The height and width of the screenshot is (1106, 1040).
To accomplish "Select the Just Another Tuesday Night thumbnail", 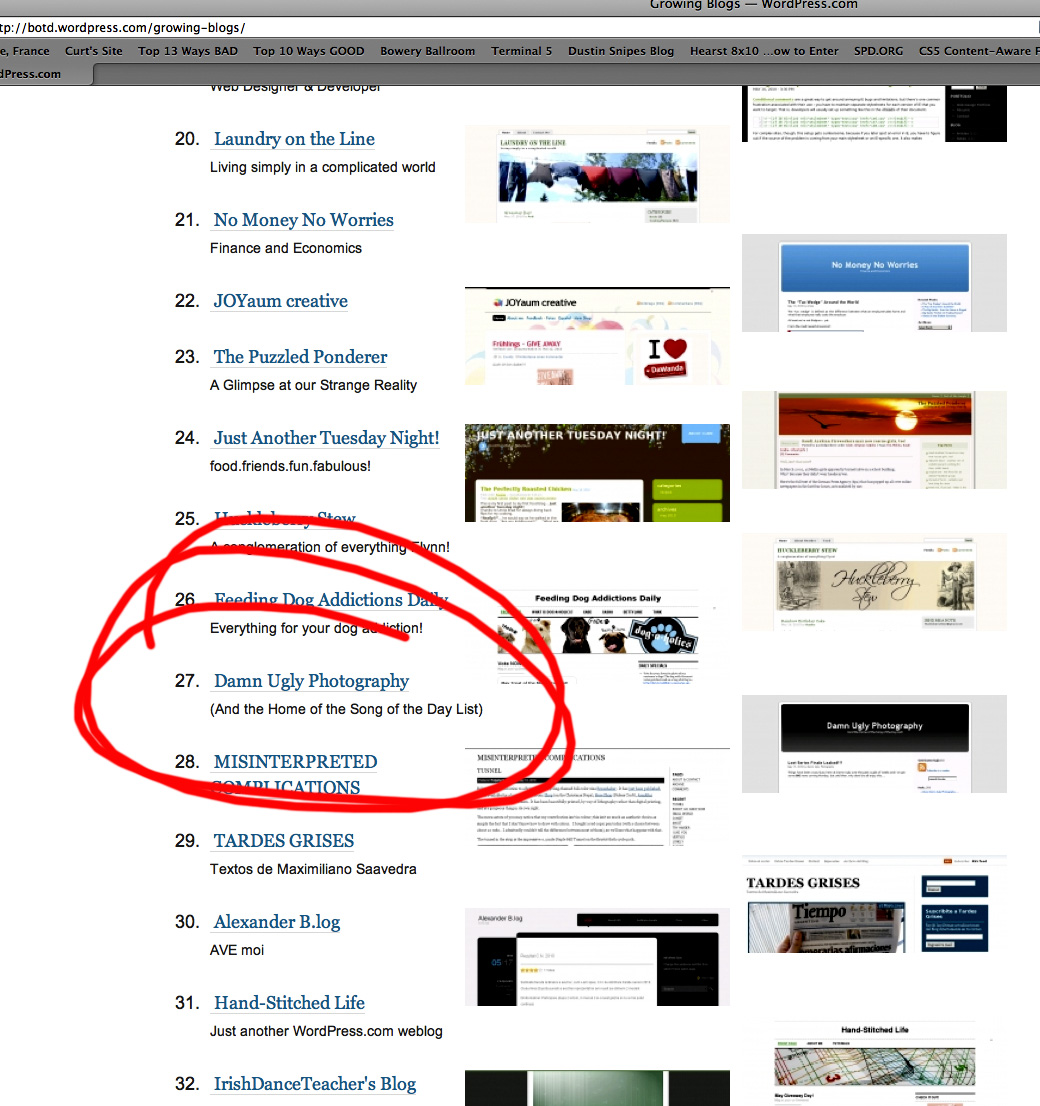I will tap(596, 472).
